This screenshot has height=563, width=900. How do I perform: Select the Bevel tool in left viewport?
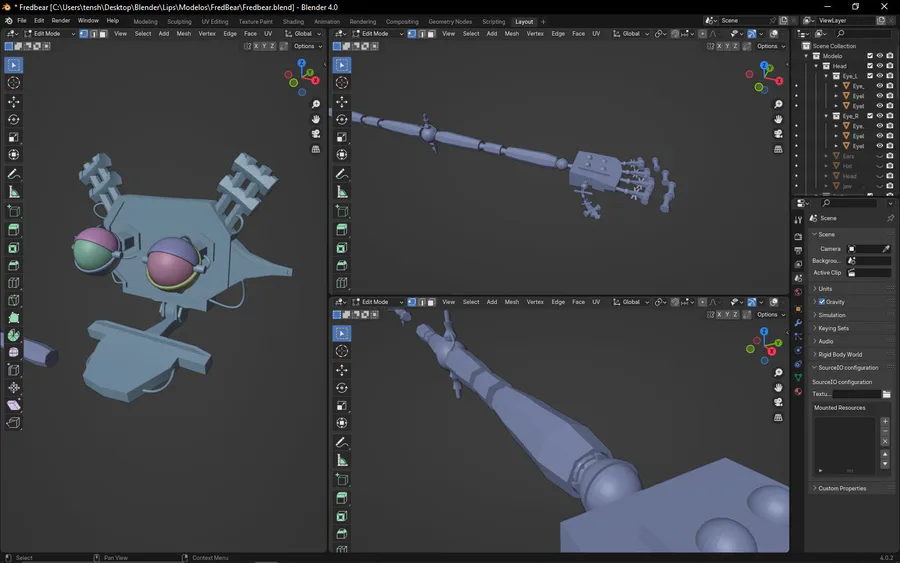click(x=14, y=265)
